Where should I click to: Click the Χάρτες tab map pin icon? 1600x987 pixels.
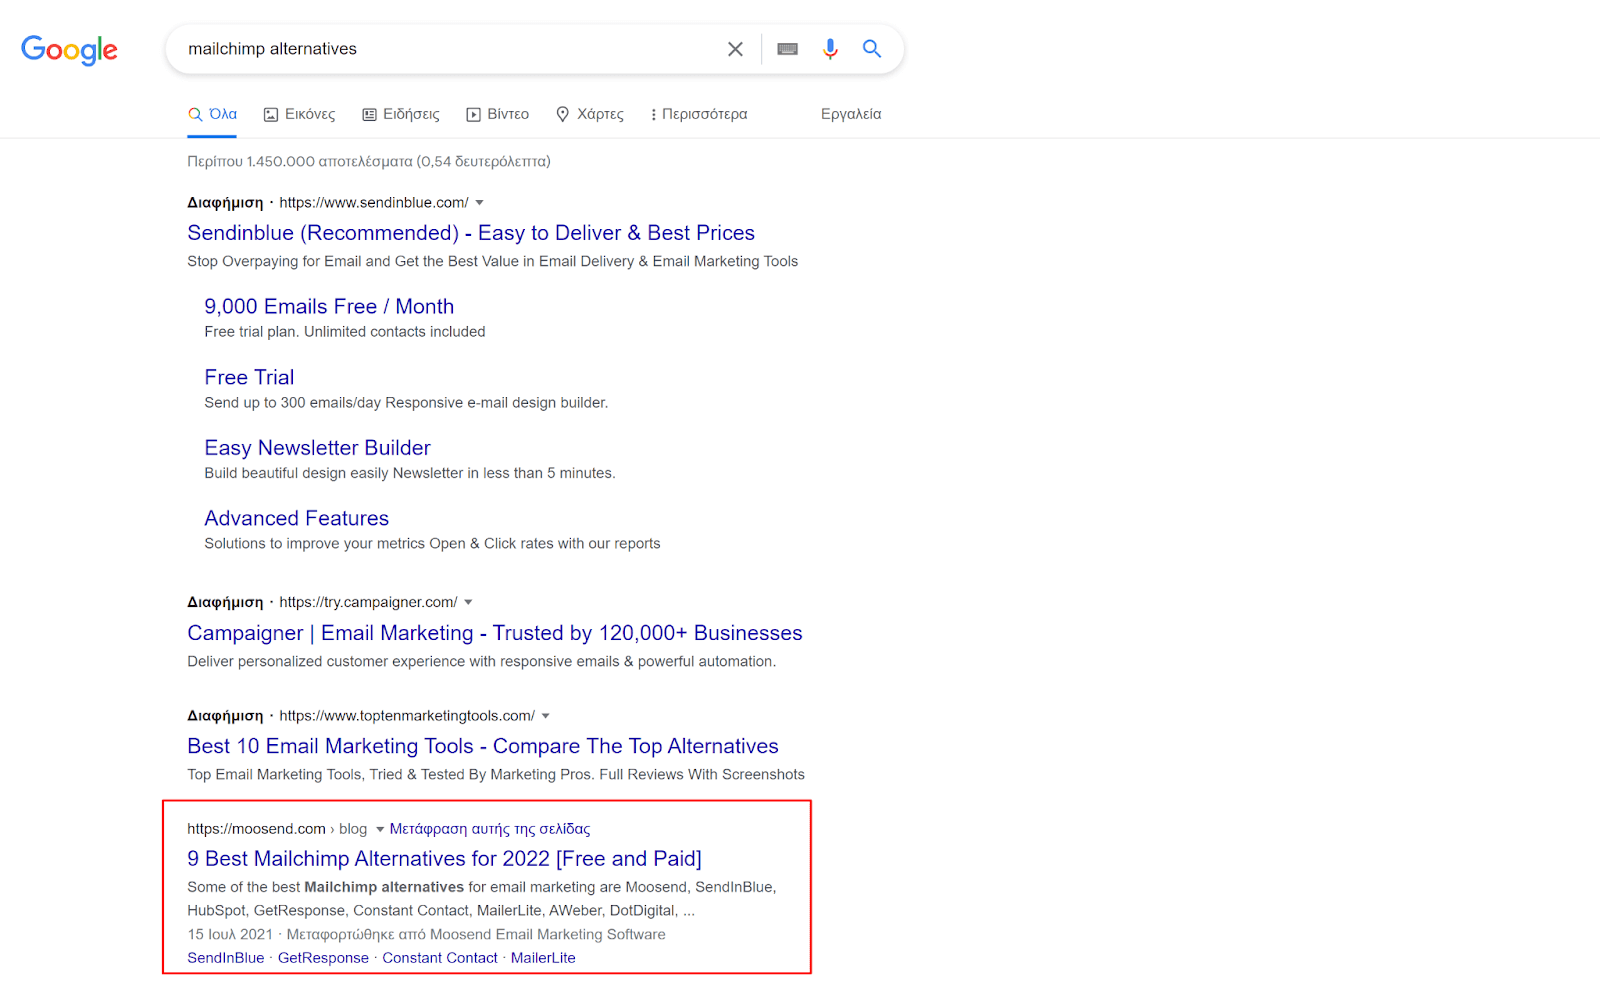click(x=562, y=114)
